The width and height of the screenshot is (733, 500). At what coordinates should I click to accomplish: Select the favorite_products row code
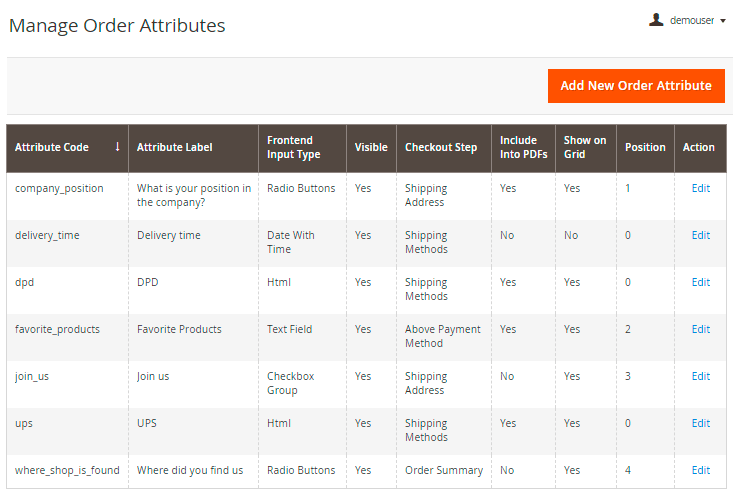tap(57, 329)
